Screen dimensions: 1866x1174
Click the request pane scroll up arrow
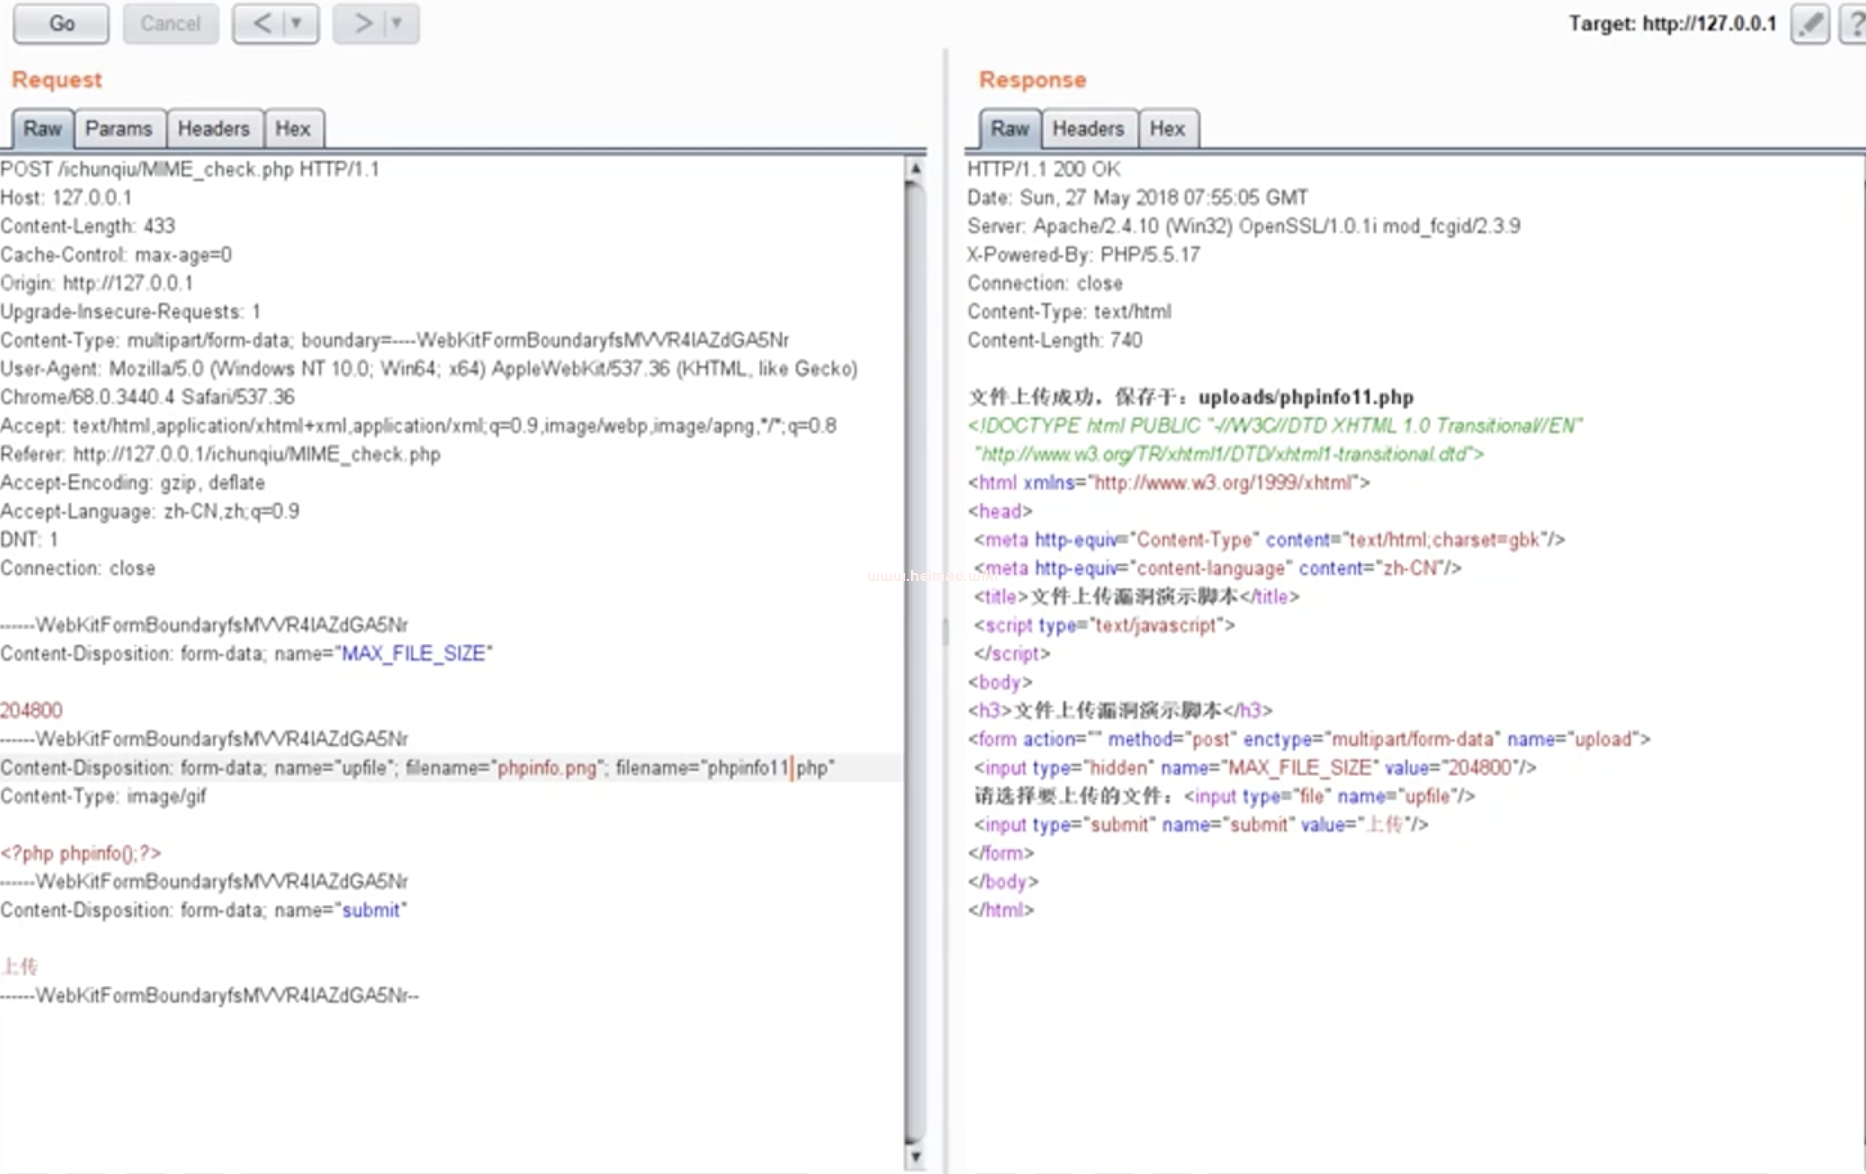click(914, 169)
